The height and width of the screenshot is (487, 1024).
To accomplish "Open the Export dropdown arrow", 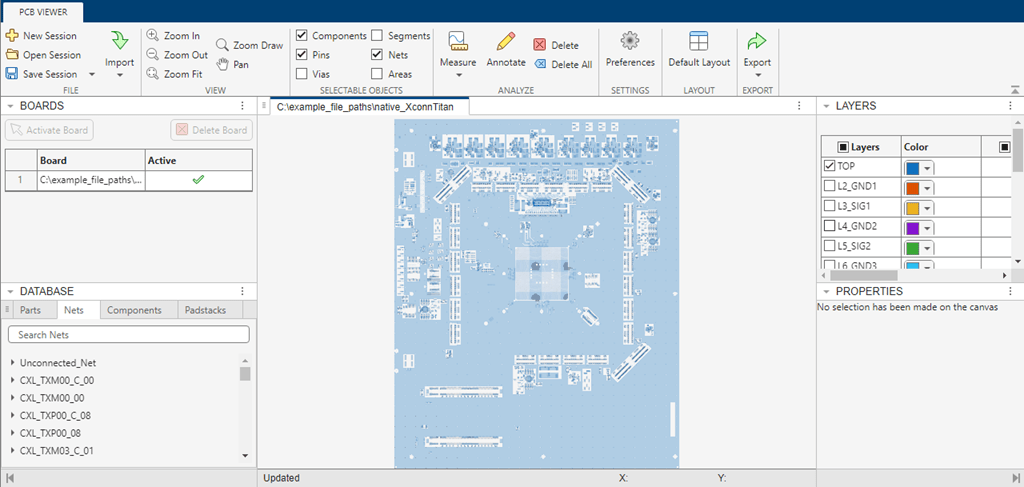I will click(x=757, y=76).
